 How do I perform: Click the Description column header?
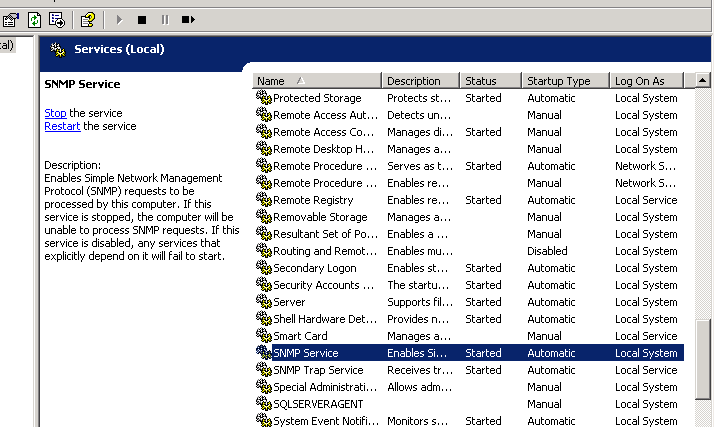tap(420, 81)
